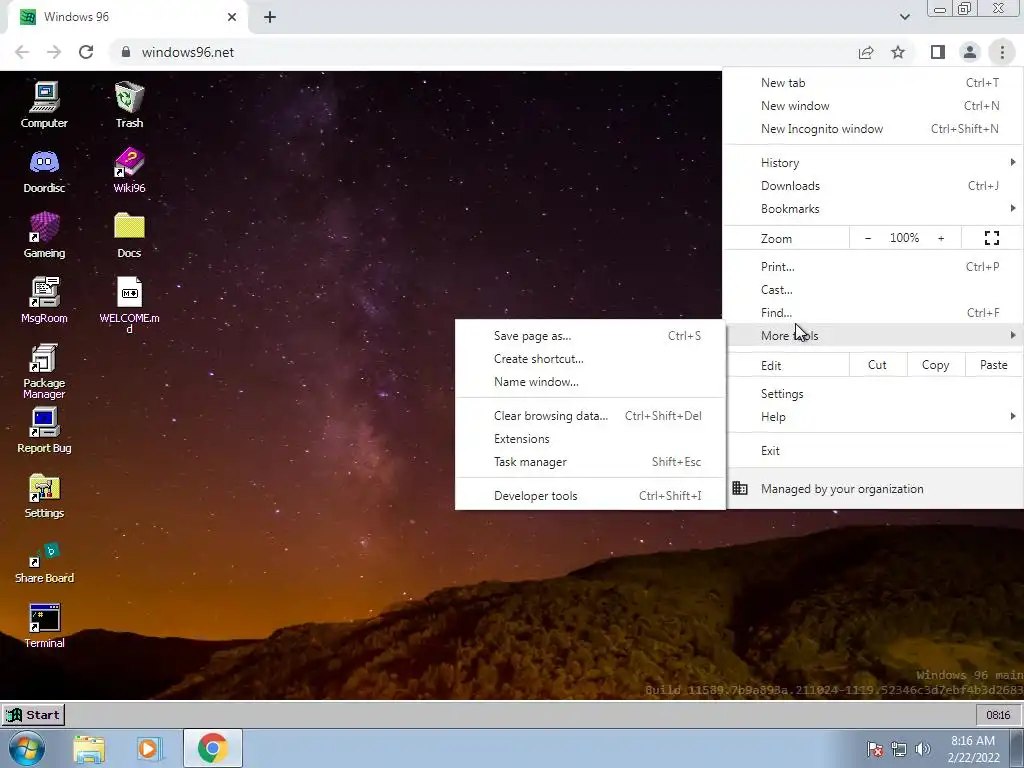Select Save page as... entry
Screen dimensions: 1024x768
pyautogui.click(x=590, y=336)
